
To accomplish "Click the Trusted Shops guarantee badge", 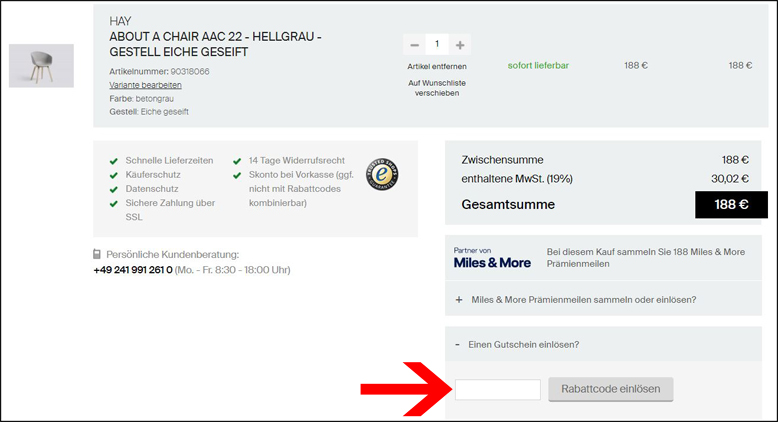I will click(x=382, y=175).
